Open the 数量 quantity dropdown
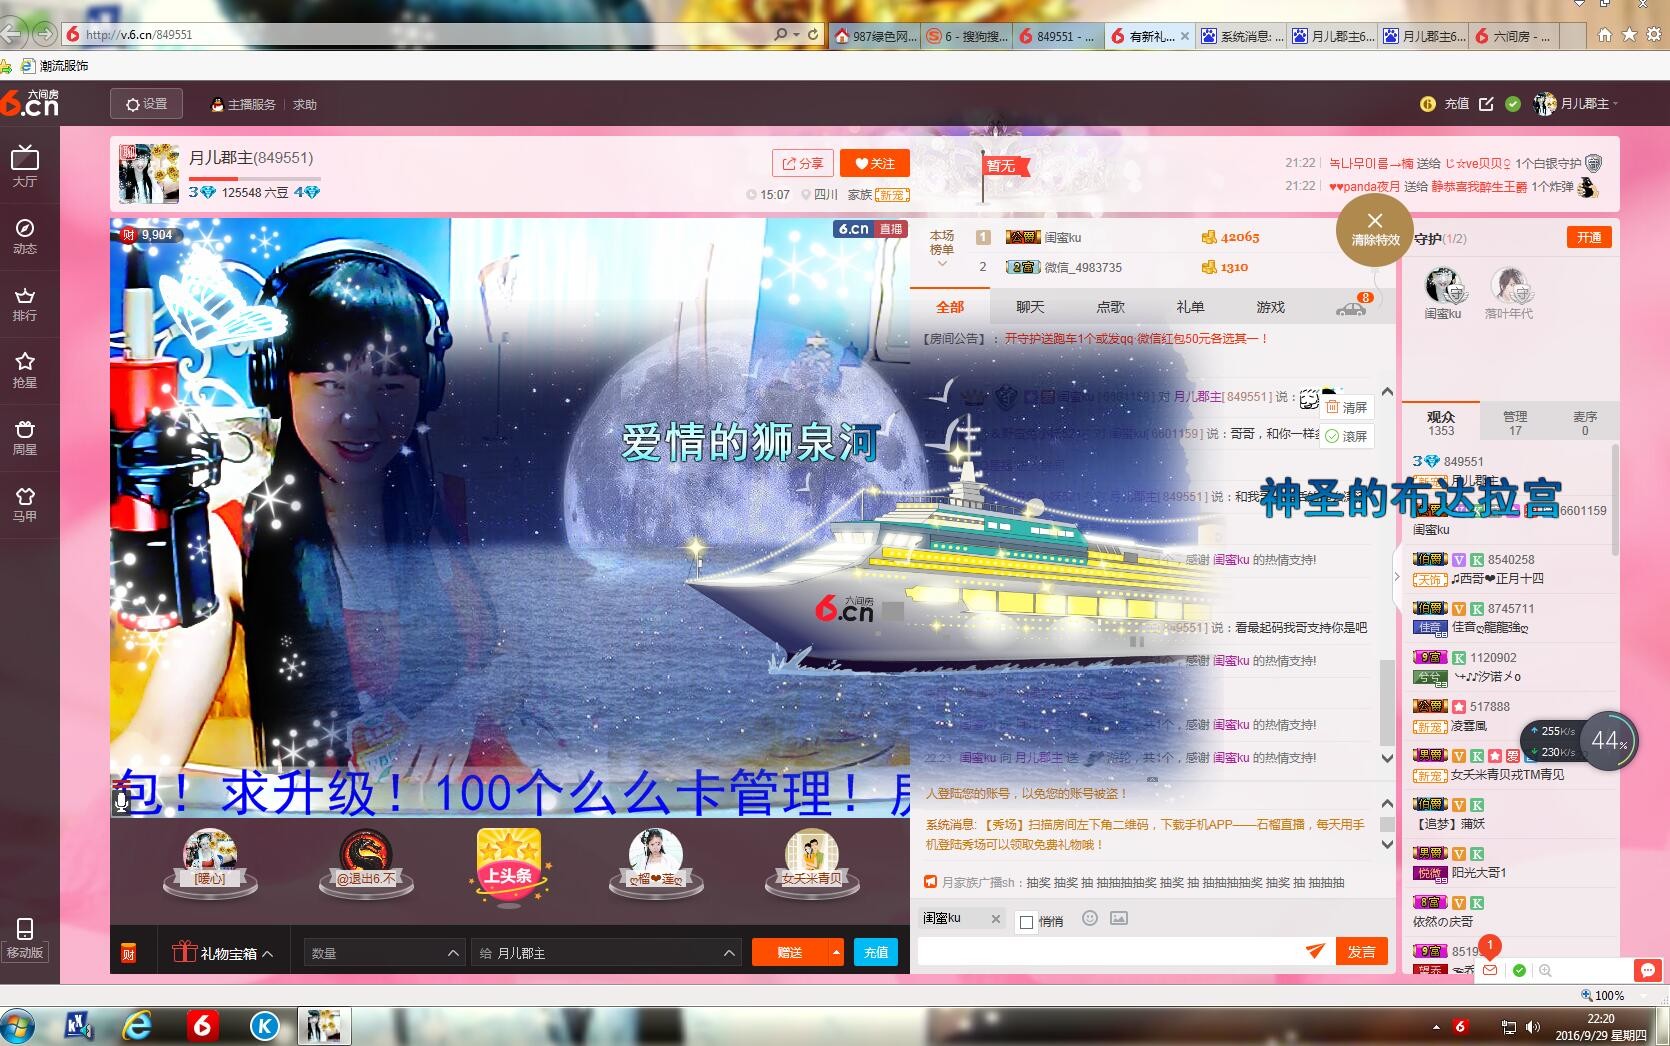Image resolution: width=1670 pixels, height=1046 pixels. (x=385, y=953)
